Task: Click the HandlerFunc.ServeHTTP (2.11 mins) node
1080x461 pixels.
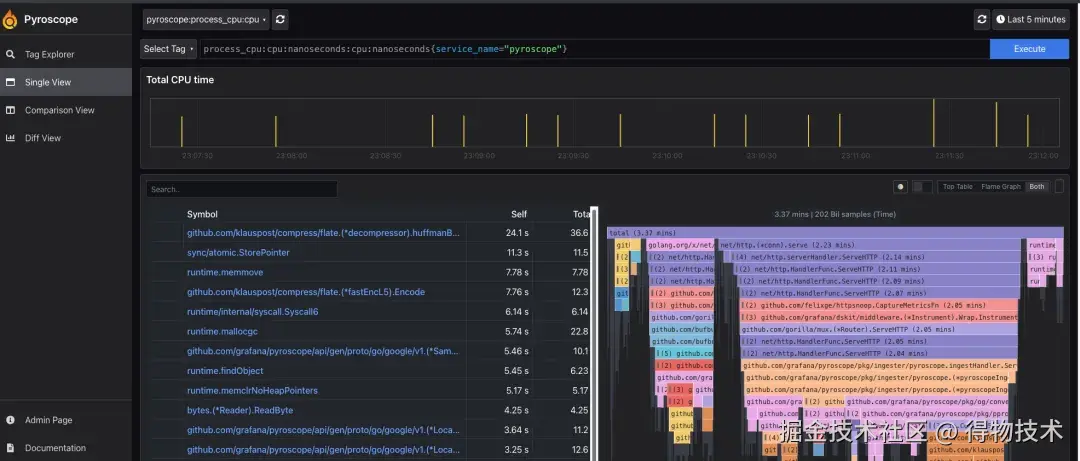Action: 878,269
